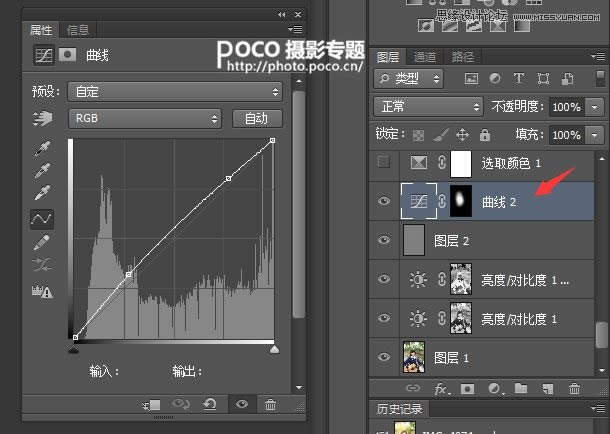Click the 自动 auto button
Screen dimensions: 610x434
click(257, 118)
